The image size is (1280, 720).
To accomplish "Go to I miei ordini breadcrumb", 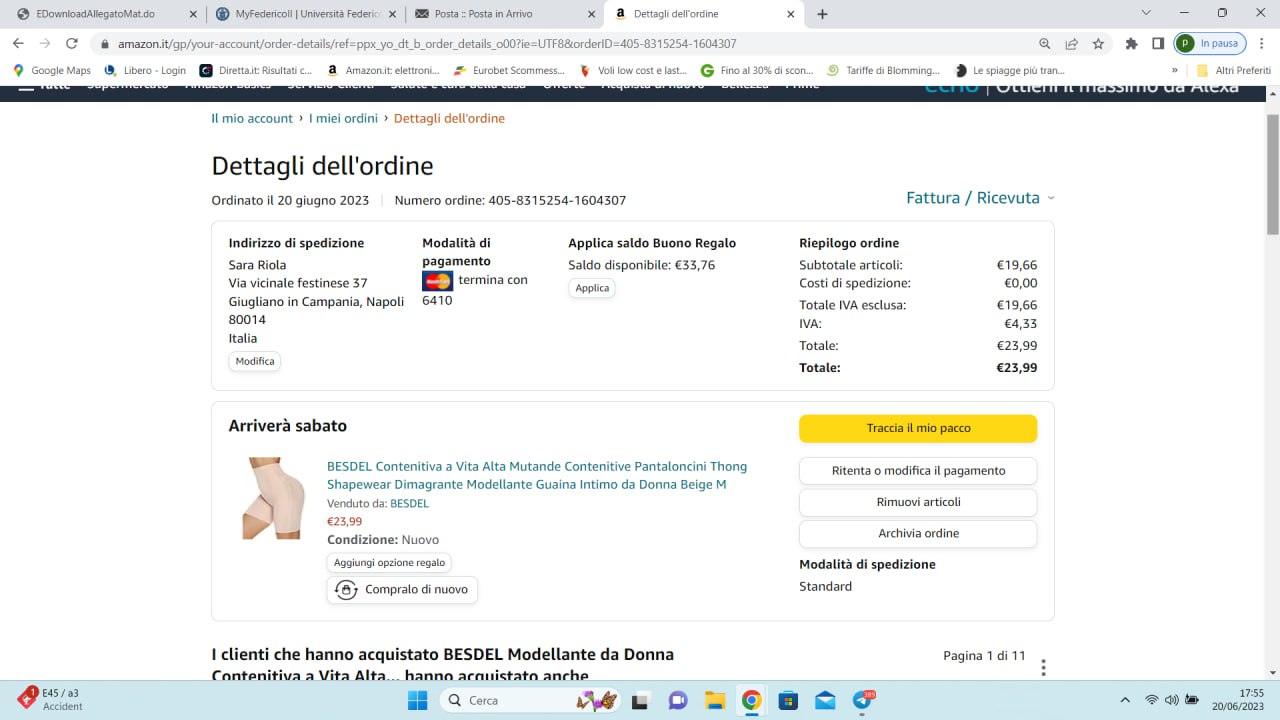I will [343, 118].
